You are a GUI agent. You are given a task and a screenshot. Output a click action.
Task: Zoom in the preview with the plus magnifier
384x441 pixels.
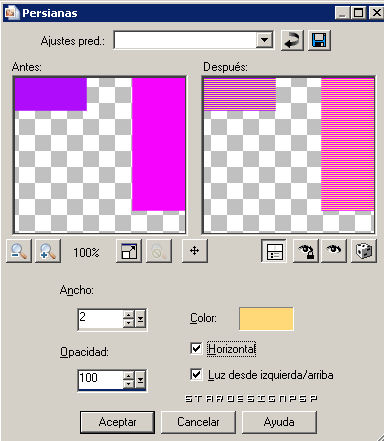48,251
